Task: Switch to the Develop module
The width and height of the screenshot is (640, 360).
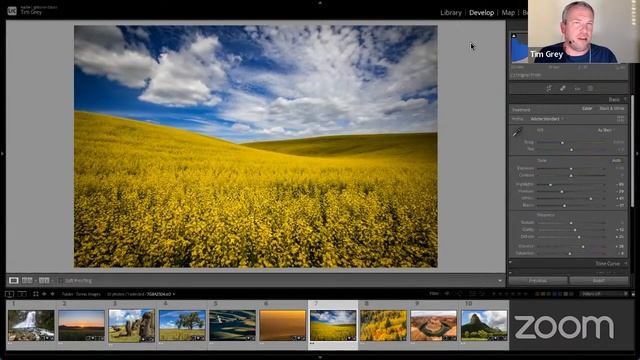Action: pos(481,13)
